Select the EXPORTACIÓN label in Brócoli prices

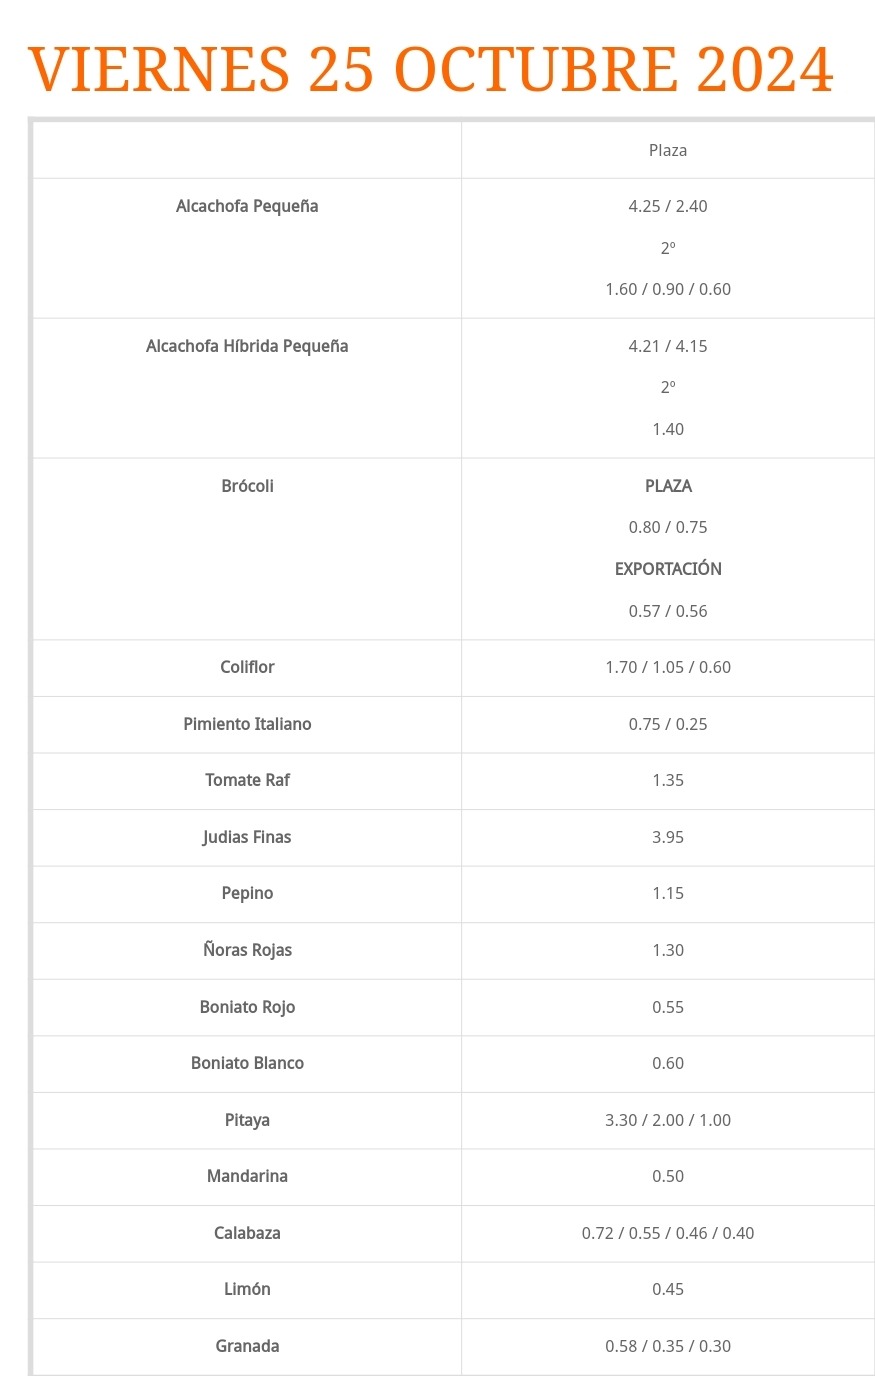tap(668, 569)
